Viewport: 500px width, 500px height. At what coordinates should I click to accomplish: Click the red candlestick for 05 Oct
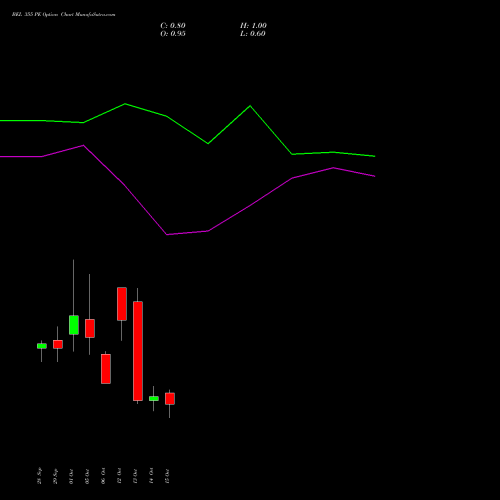90,328
